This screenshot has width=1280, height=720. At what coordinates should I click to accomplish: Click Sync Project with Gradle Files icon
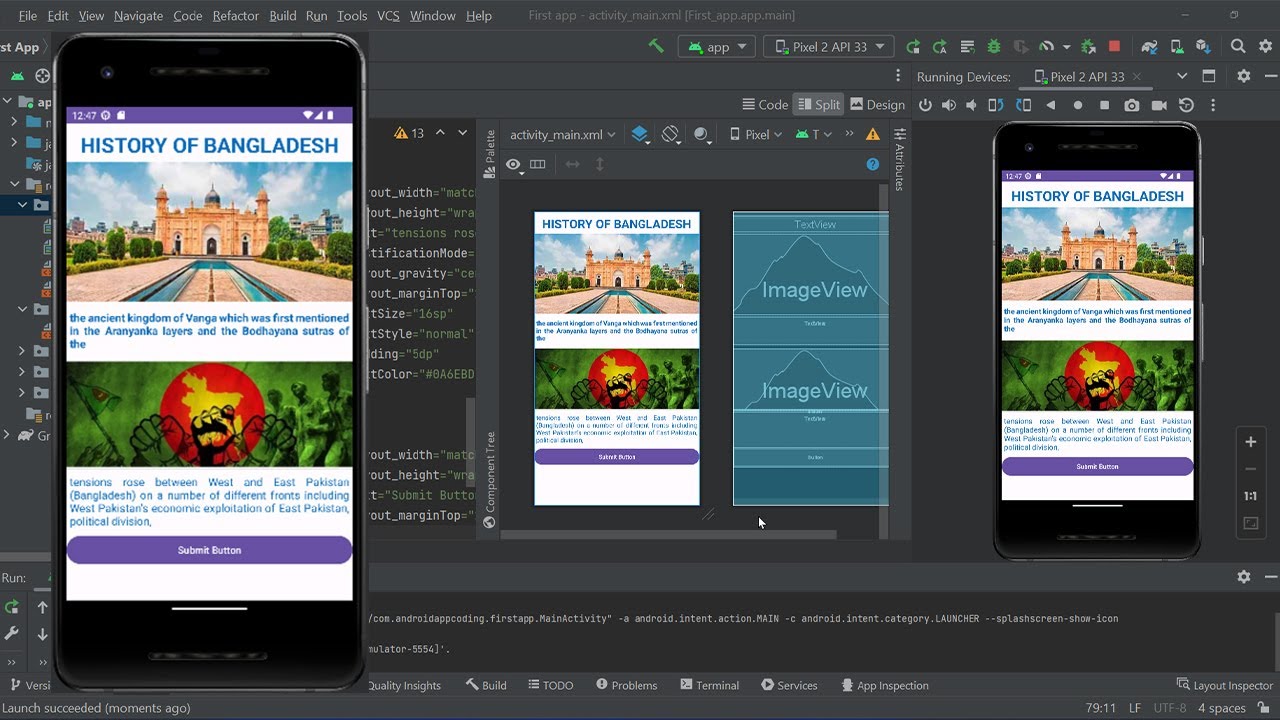point(1150,47)
